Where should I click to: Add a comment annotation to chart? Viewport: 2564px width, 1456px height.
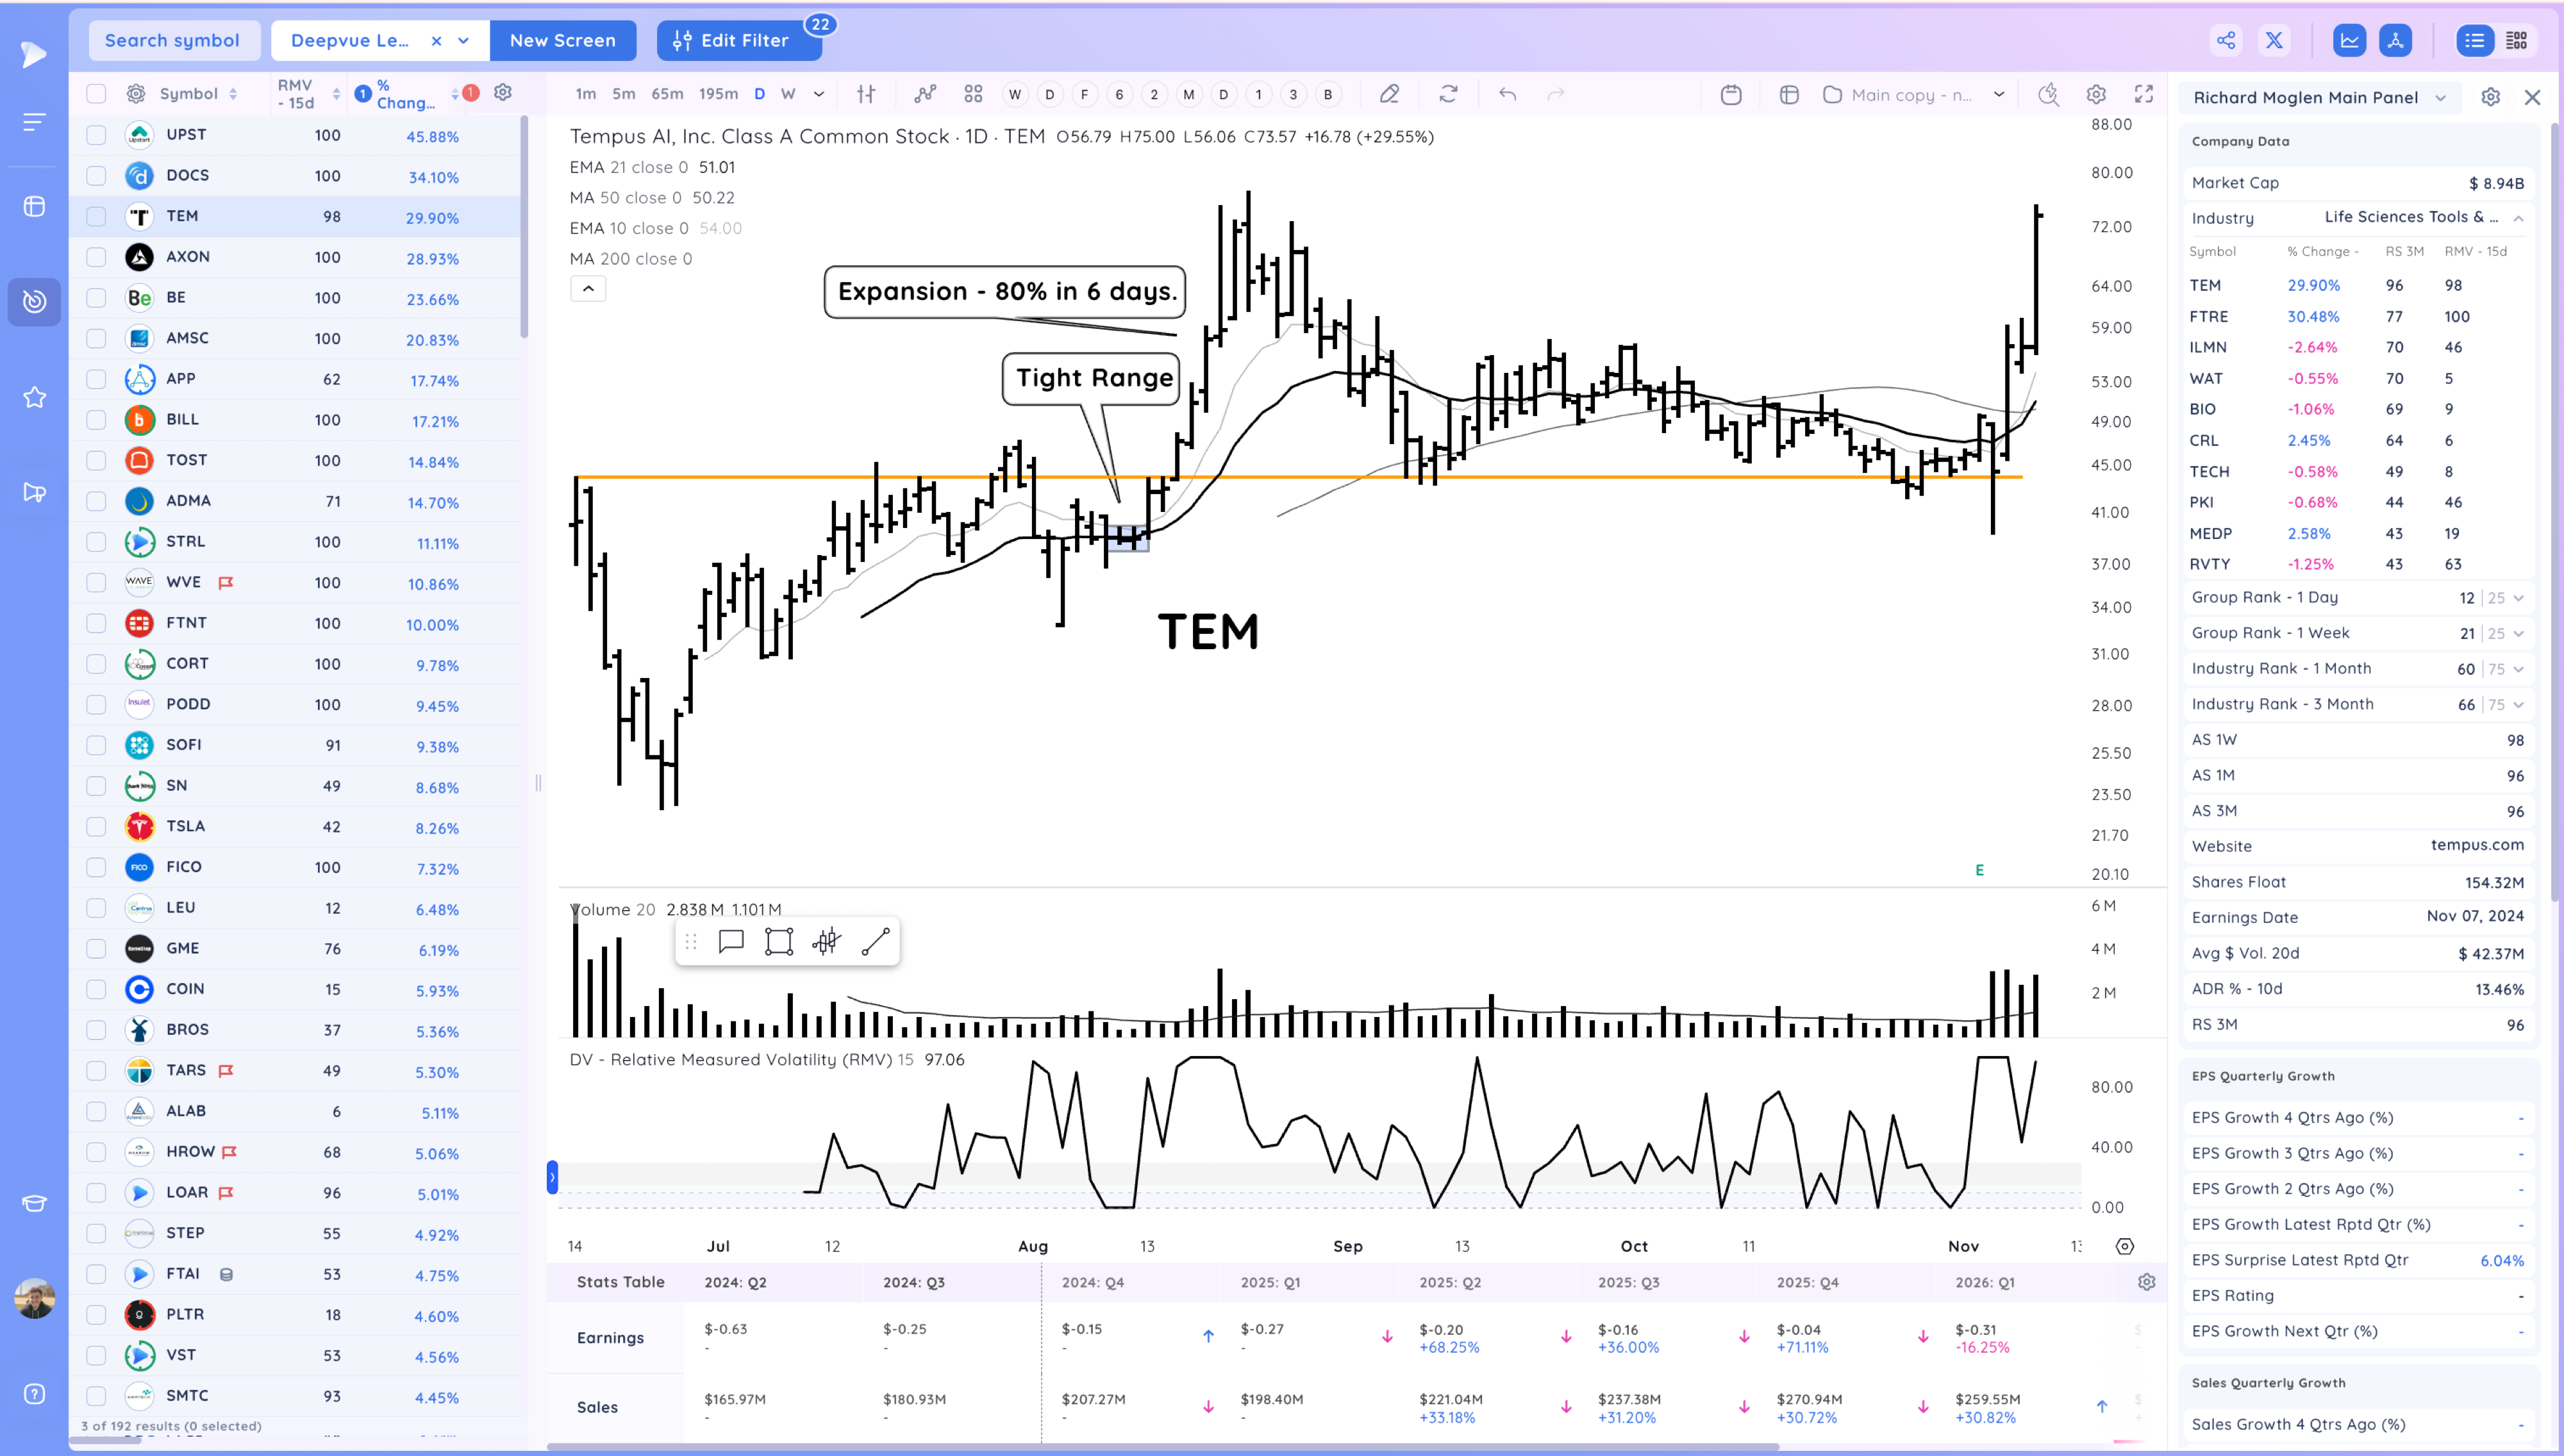(731, 942)
